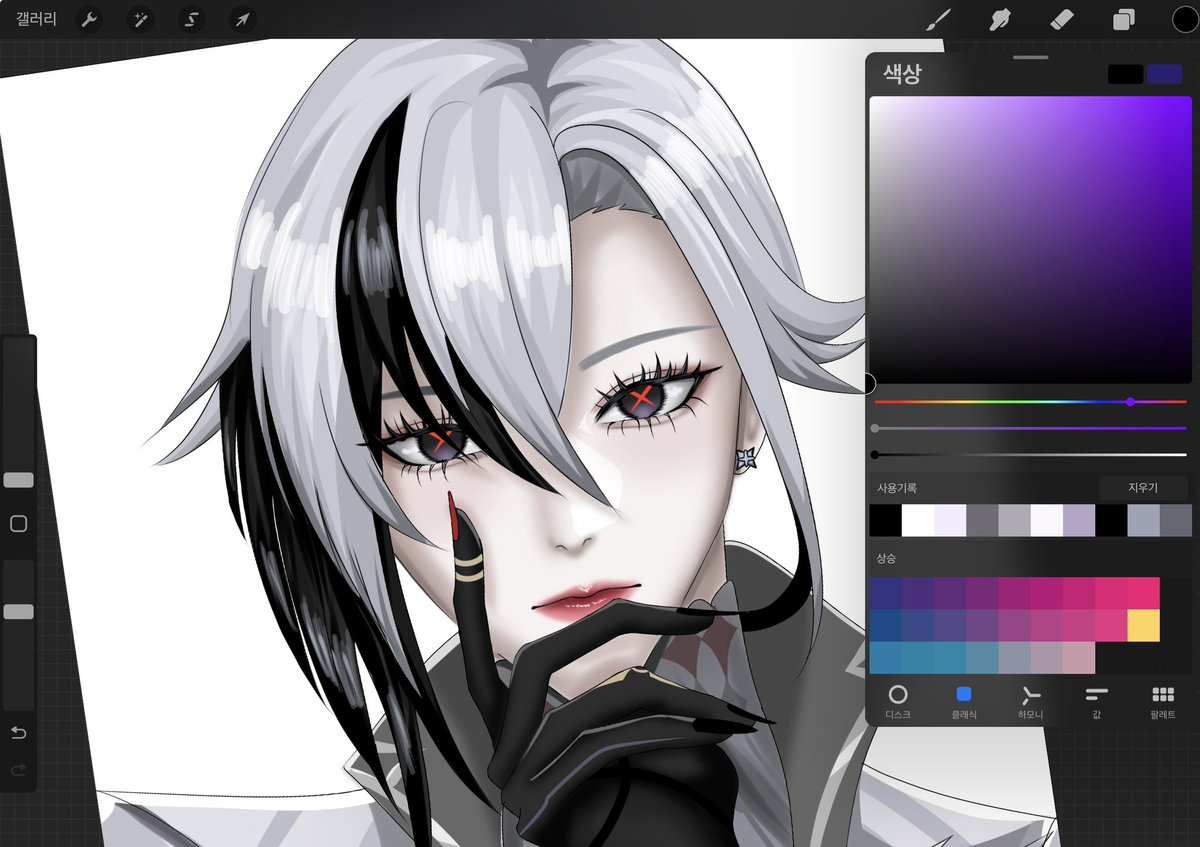Open the 디스크 color picker mode

coord(899,702)
